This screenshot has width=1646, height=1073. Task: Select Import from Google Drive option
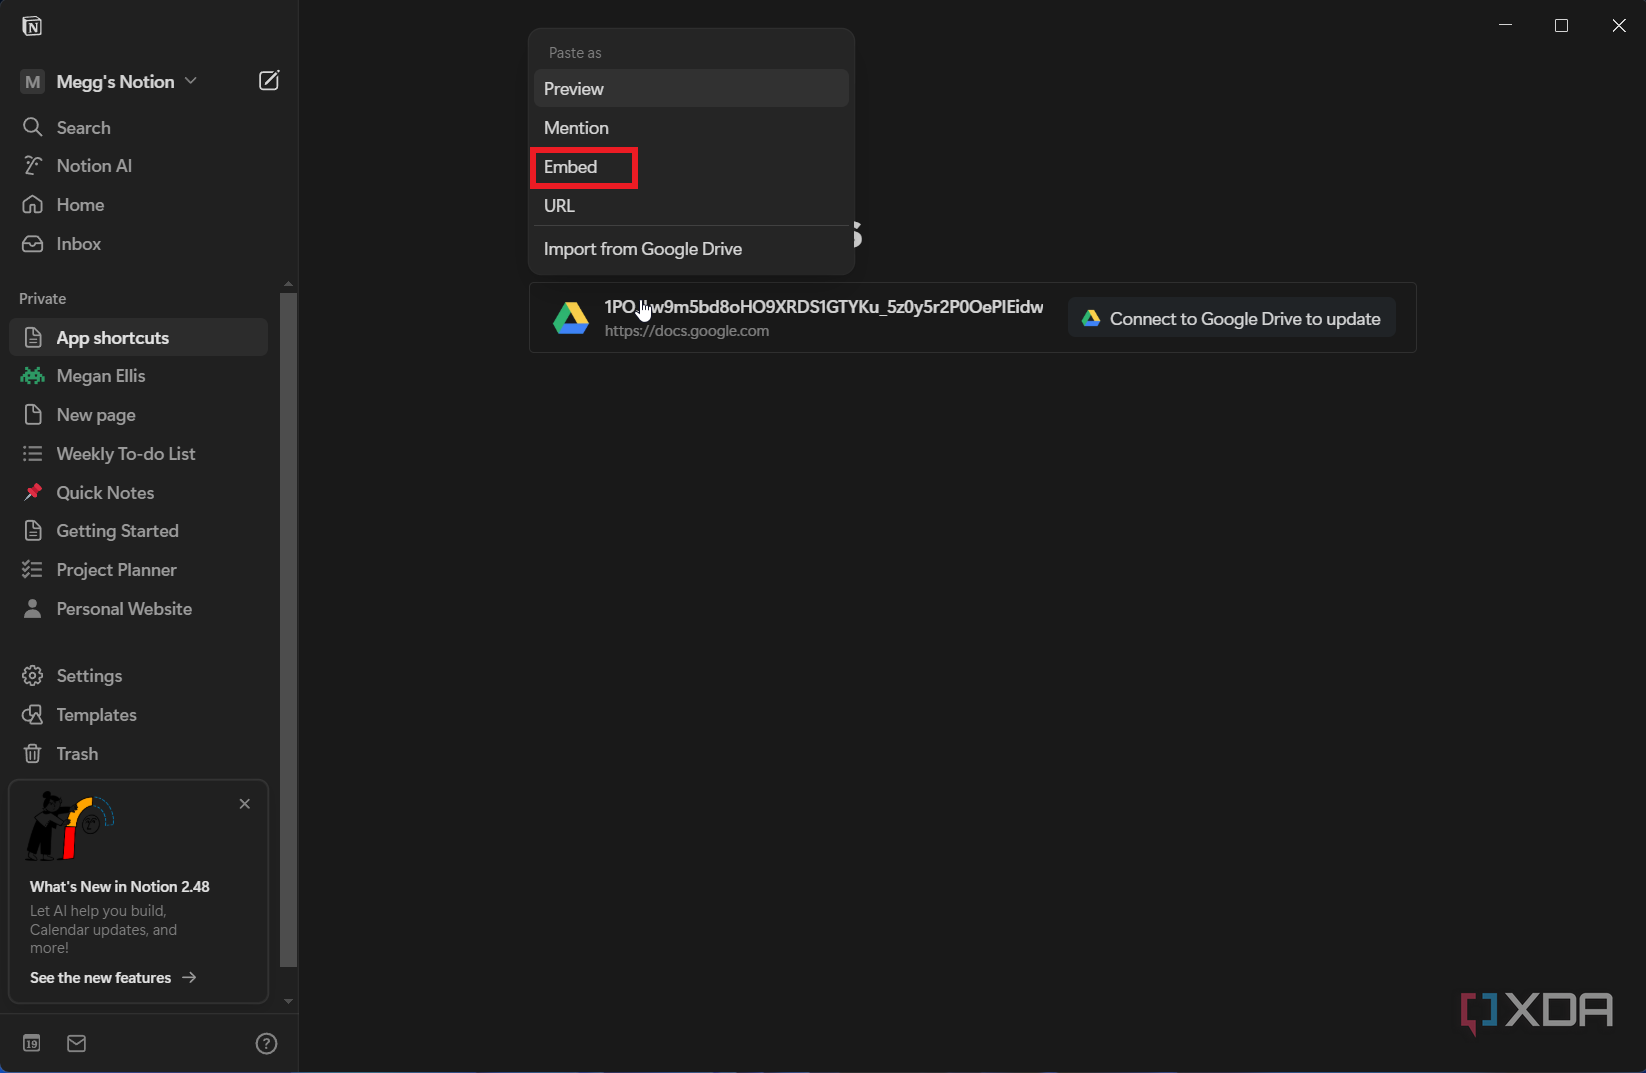click(x=691, y=249)
